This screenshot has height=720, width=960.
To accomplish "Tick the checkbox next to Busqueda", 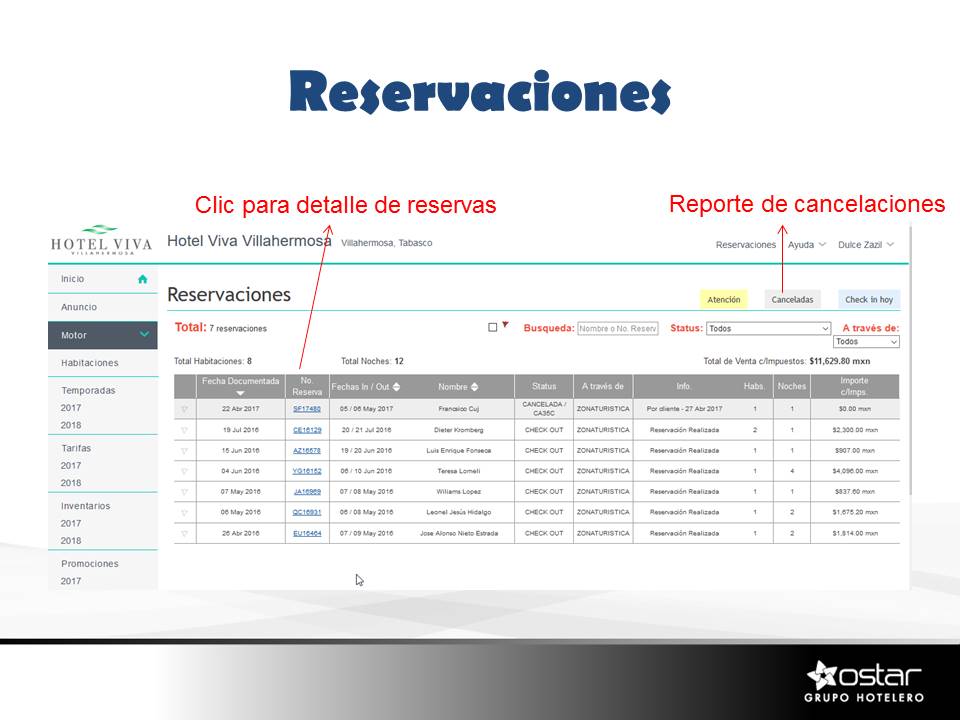I will pos(492,328).
